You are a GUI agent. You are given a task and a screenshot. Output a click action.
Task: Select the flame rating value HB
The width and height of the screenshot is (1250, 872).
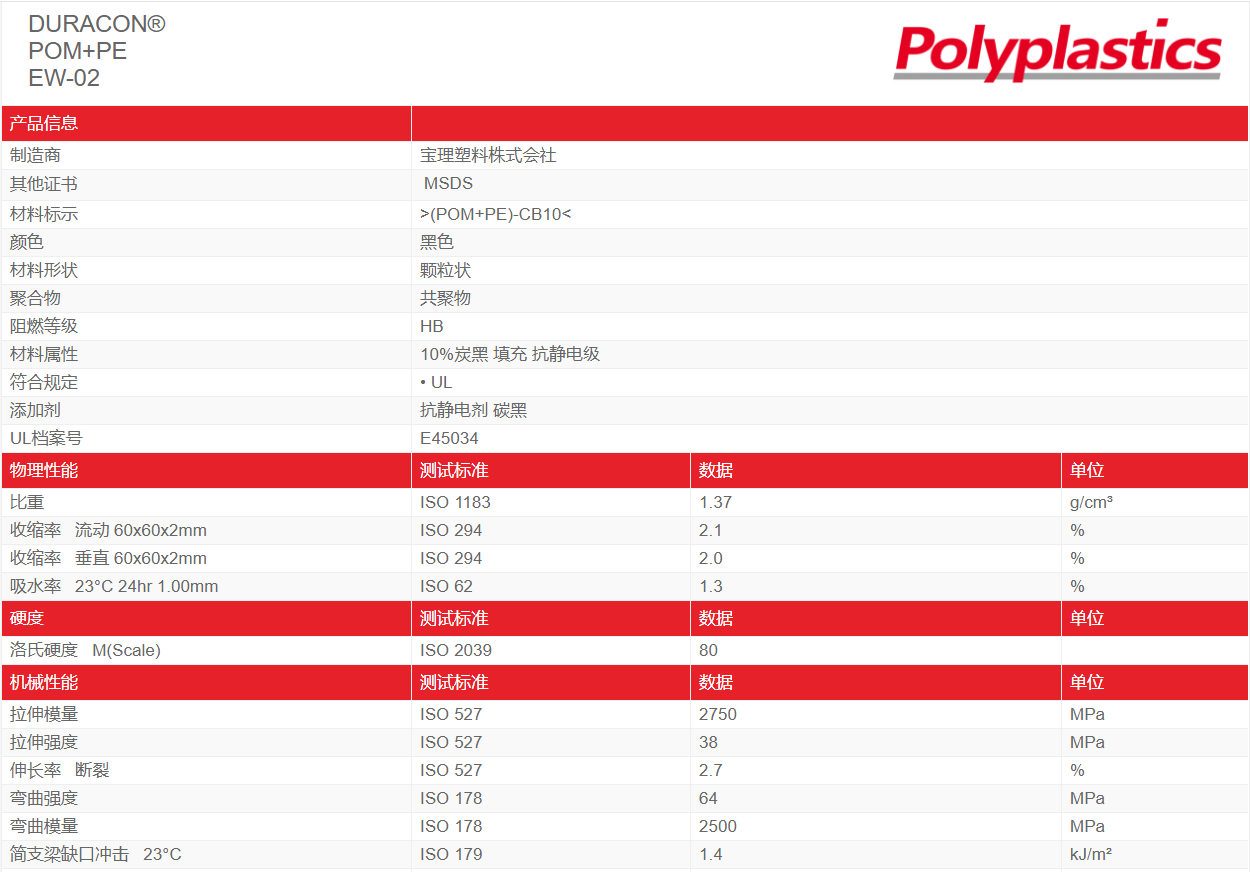coord(432,326)
